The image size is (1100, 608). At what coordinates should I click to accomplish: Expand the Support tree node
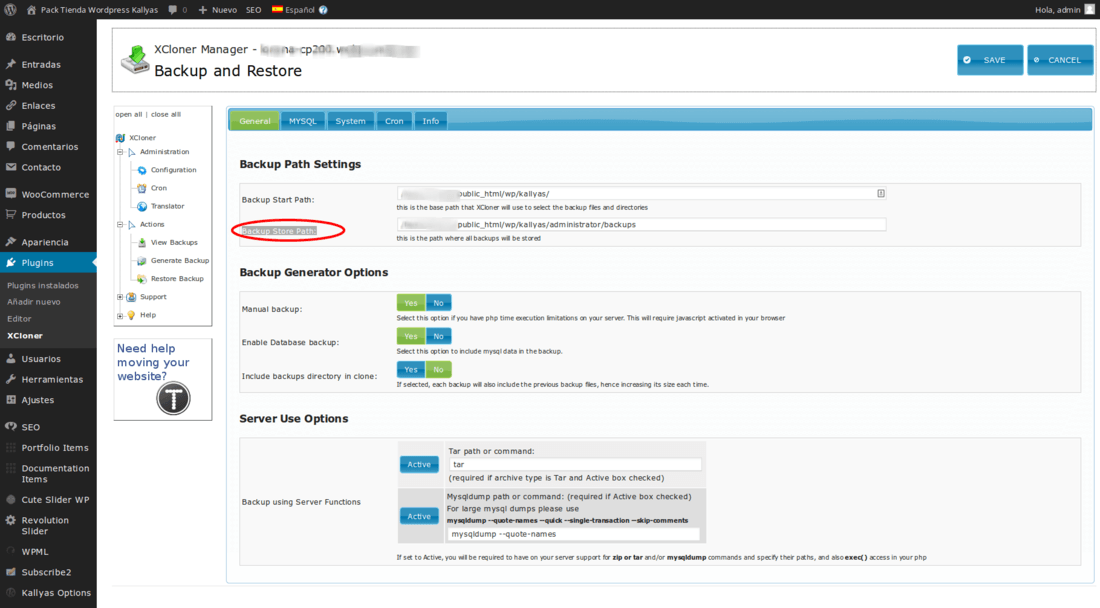click(x=120, y=297)
